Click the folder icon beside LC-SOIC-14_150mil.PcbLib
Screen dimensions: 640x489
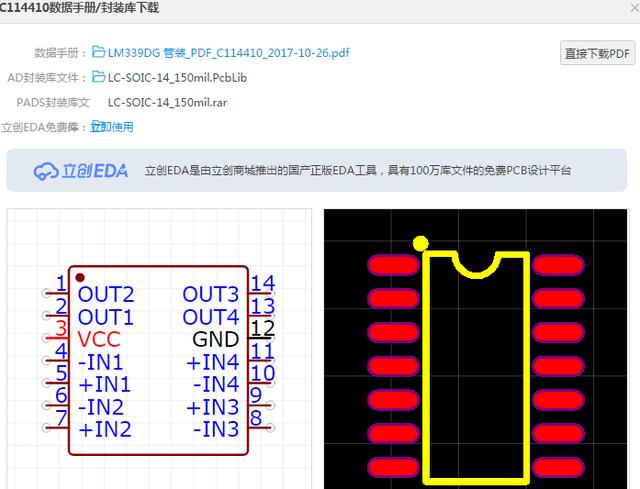click(x=98, y=77)
